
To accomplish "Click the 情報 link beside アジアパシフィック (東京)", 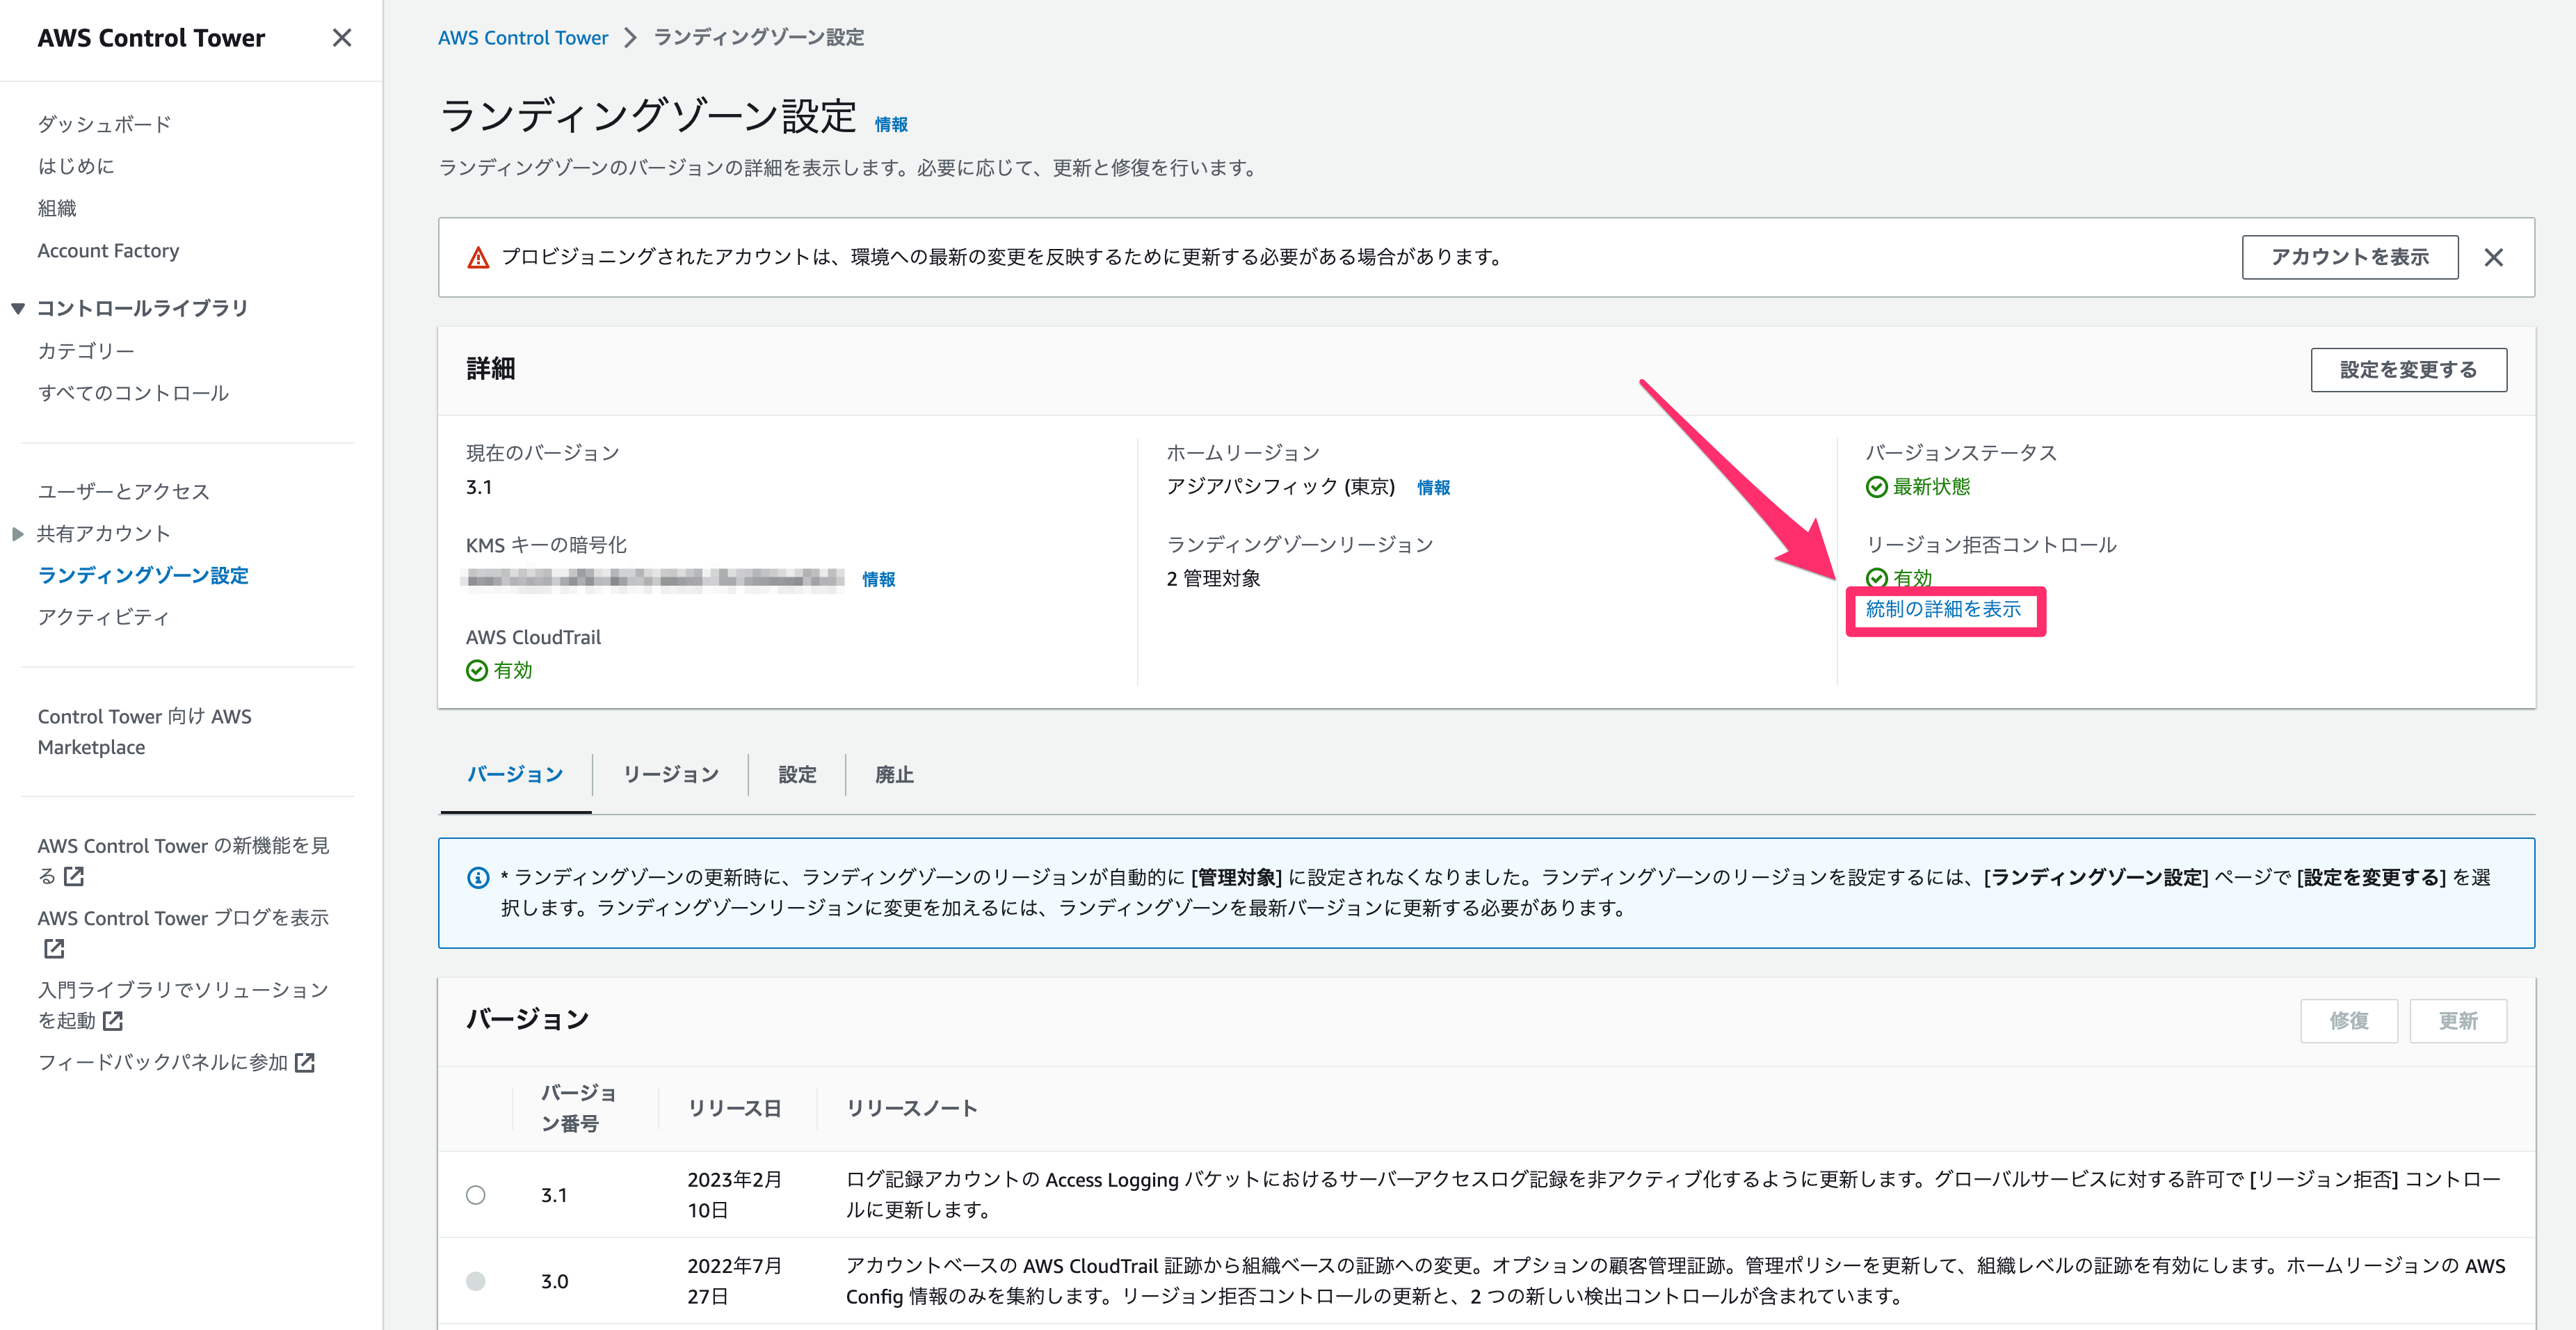I will click(x=1433, y=488).
